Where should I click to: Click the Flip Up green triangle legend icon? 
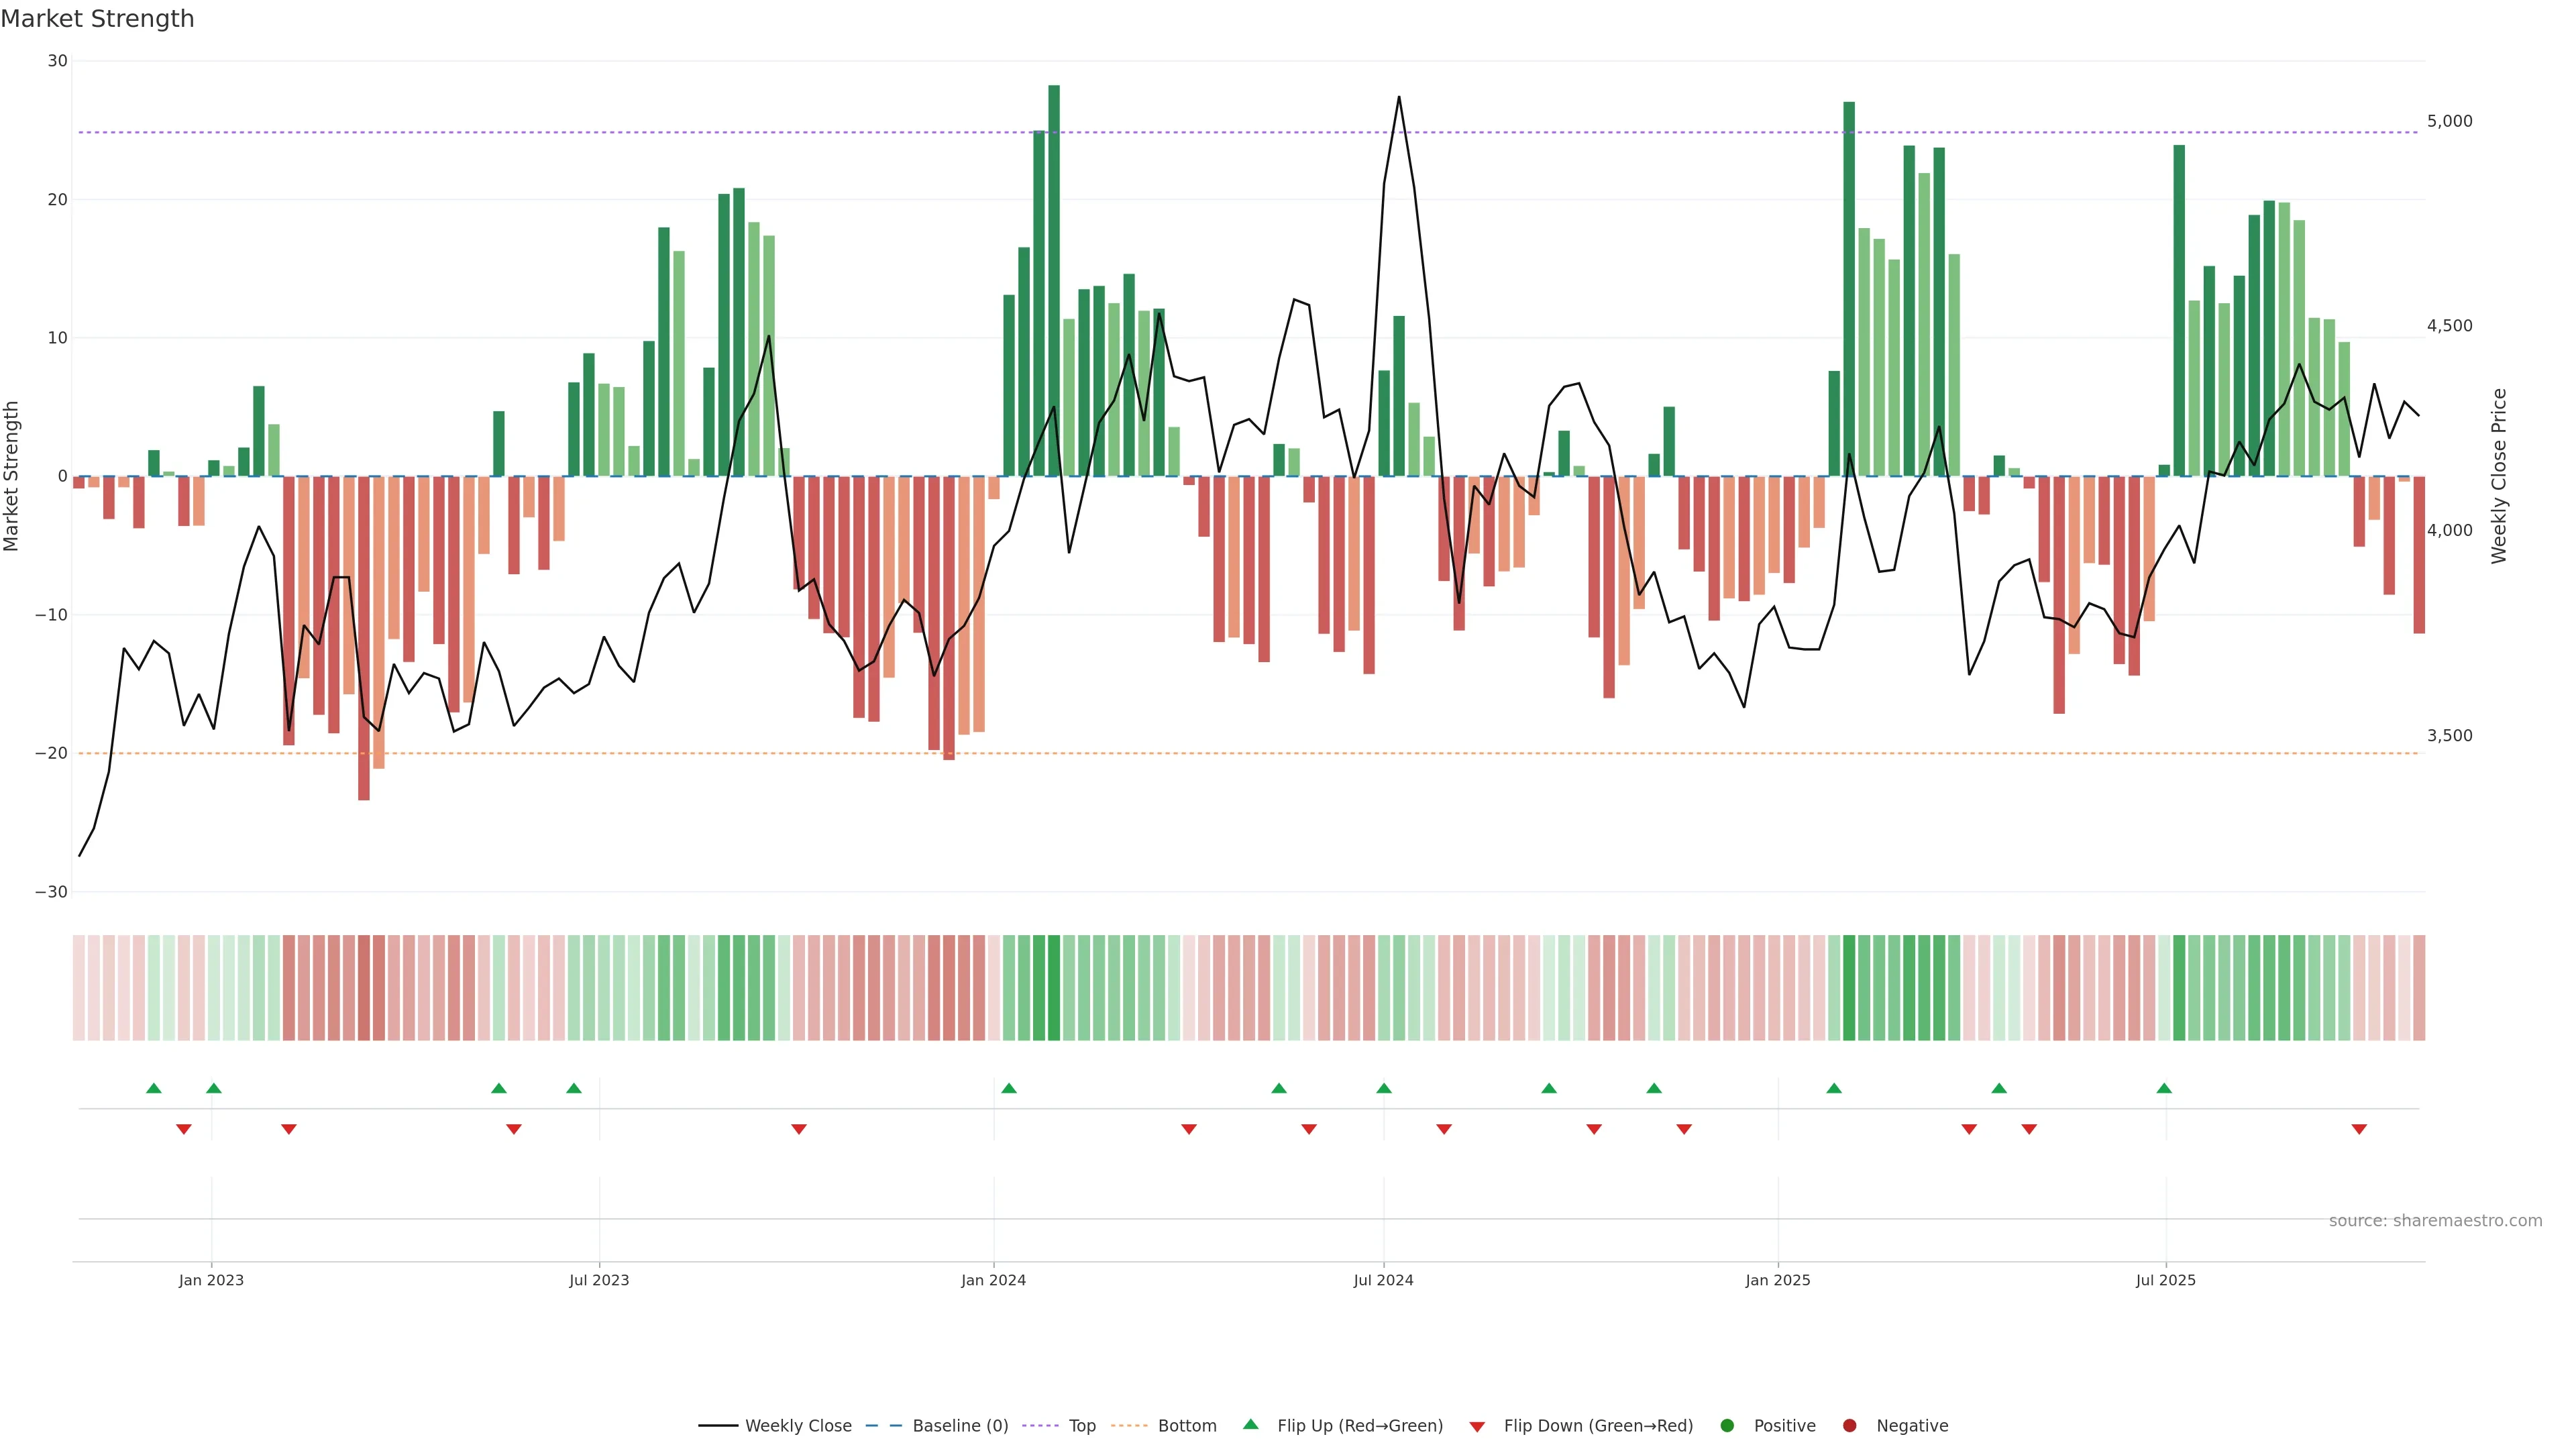(x=1250, y=1424)
